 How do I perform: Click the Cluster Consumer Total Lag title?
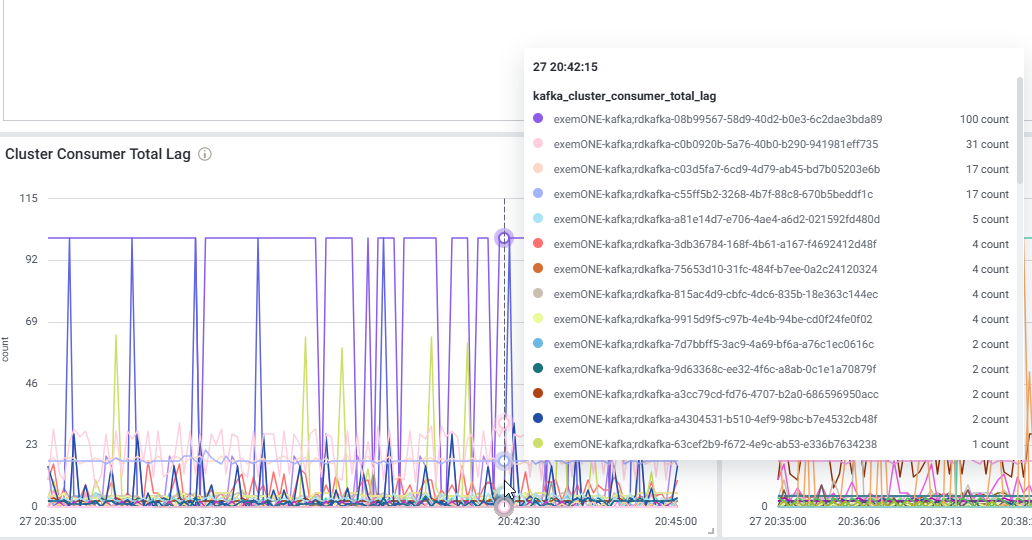pyautogui.click(x=98, y=155)
